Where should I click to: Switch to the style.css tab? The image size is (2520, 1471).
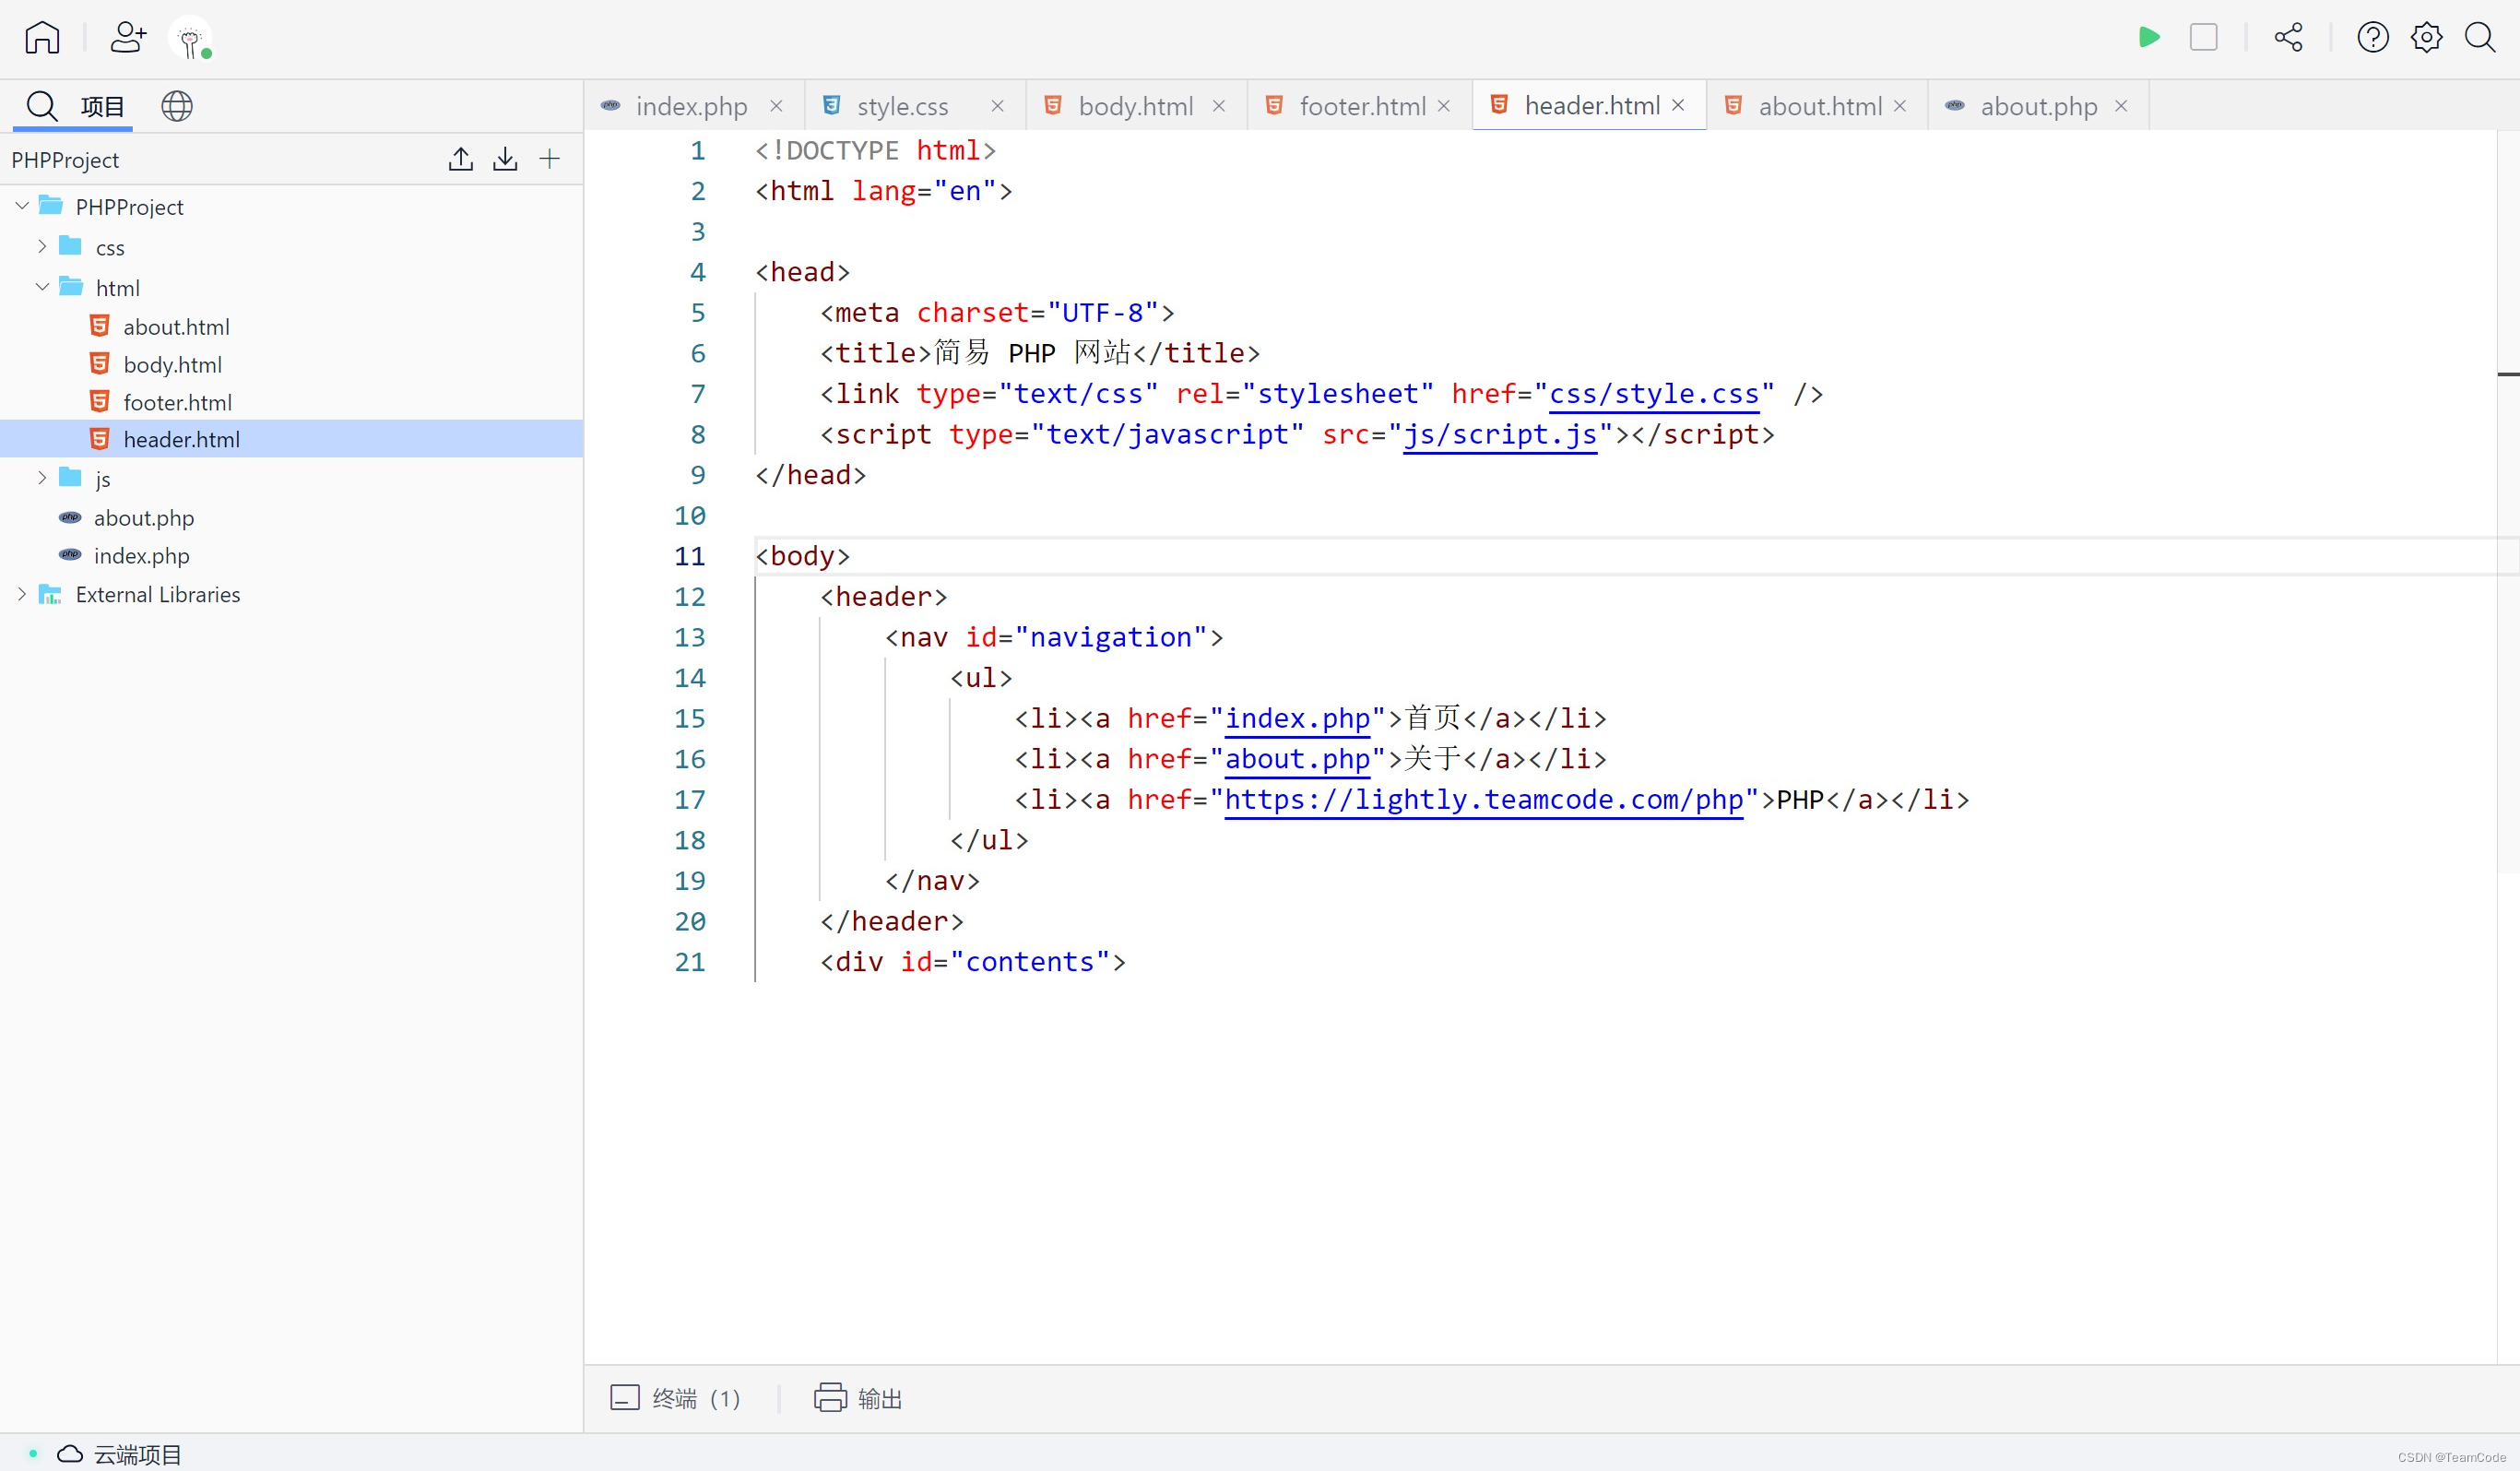(903, 105)
